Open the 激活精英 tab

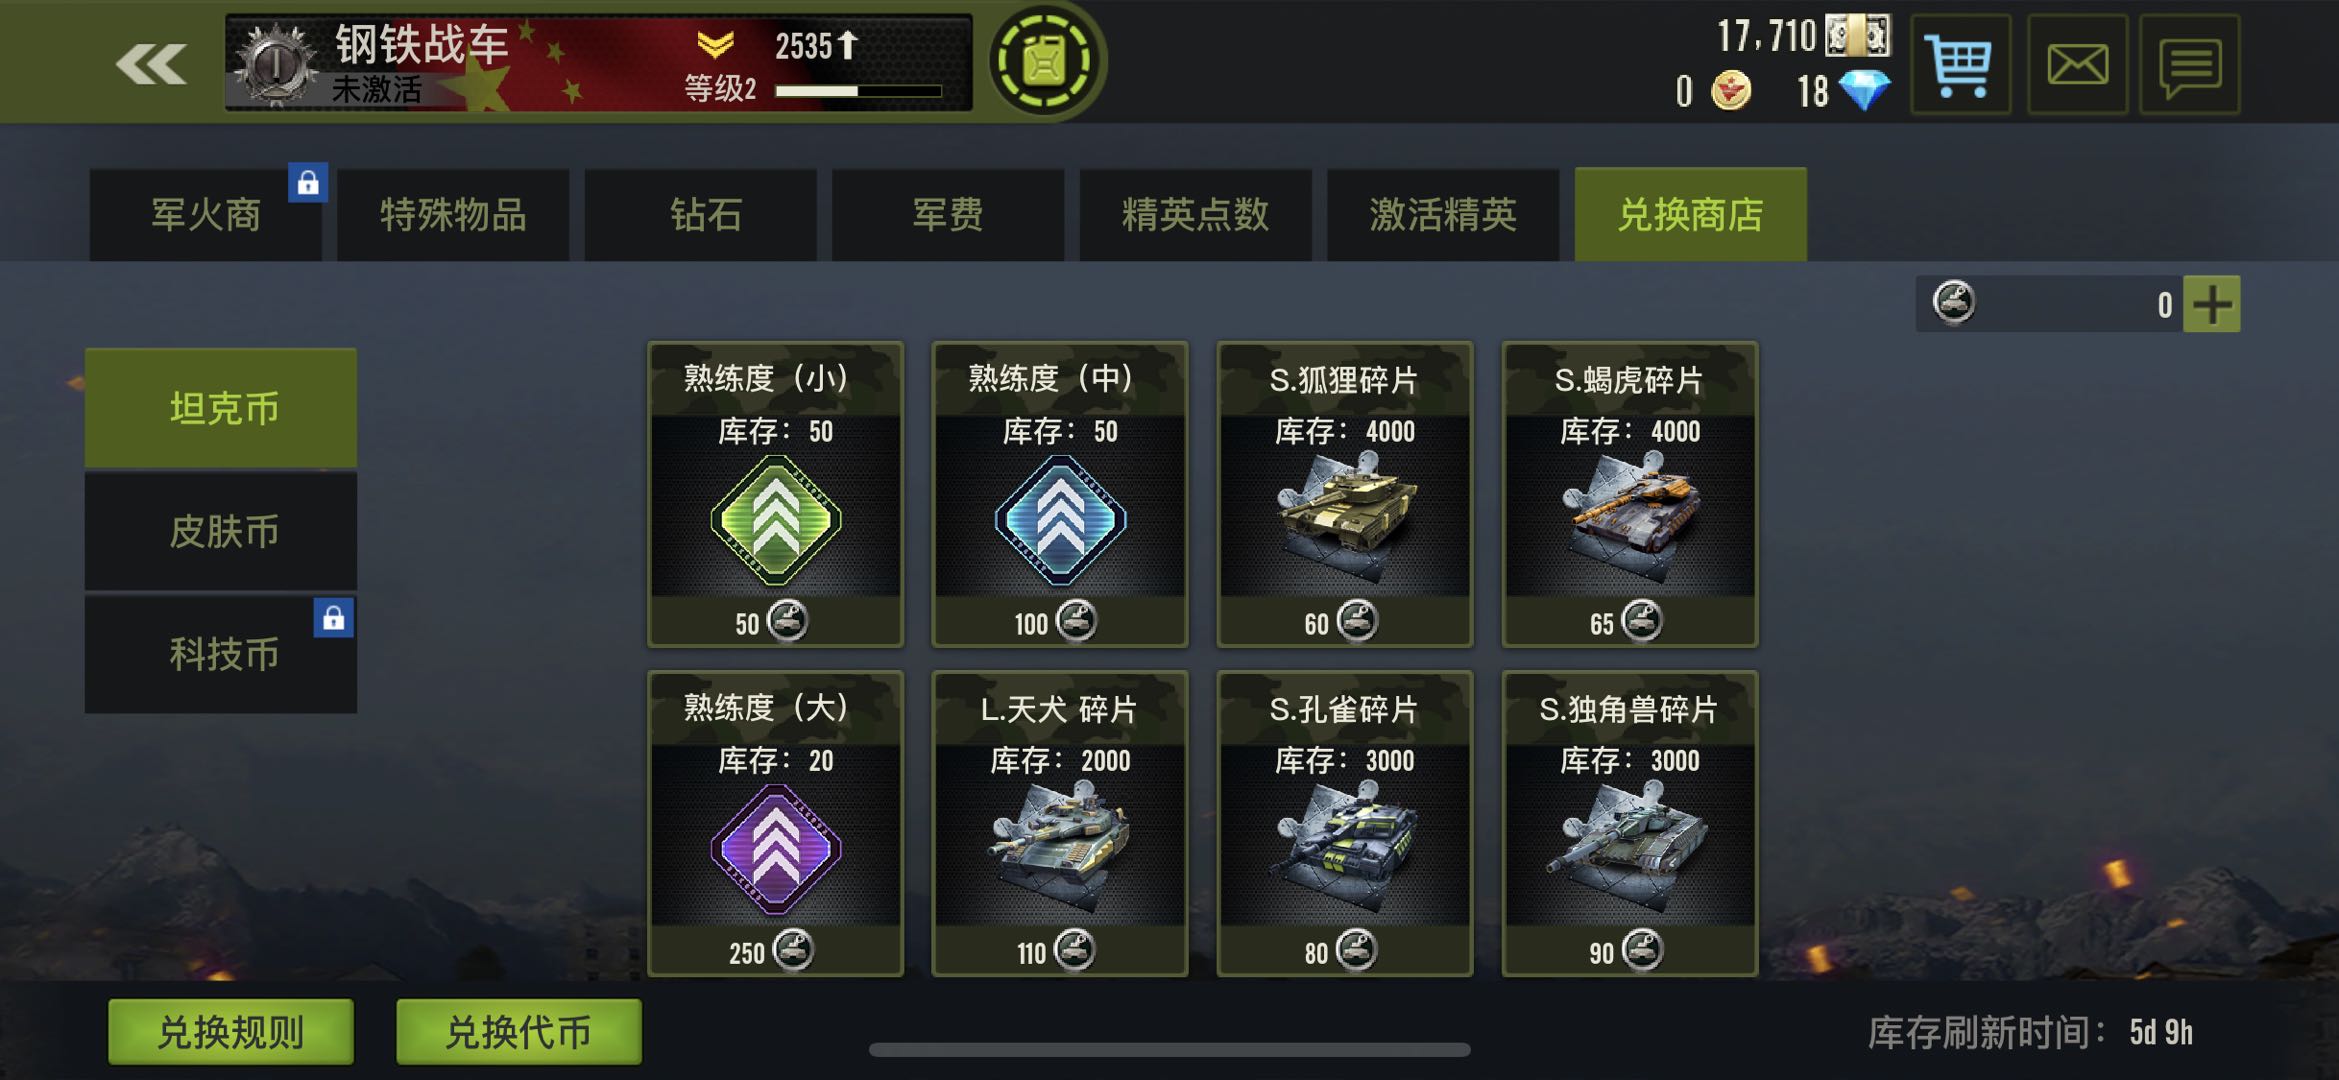(1443, 215)
